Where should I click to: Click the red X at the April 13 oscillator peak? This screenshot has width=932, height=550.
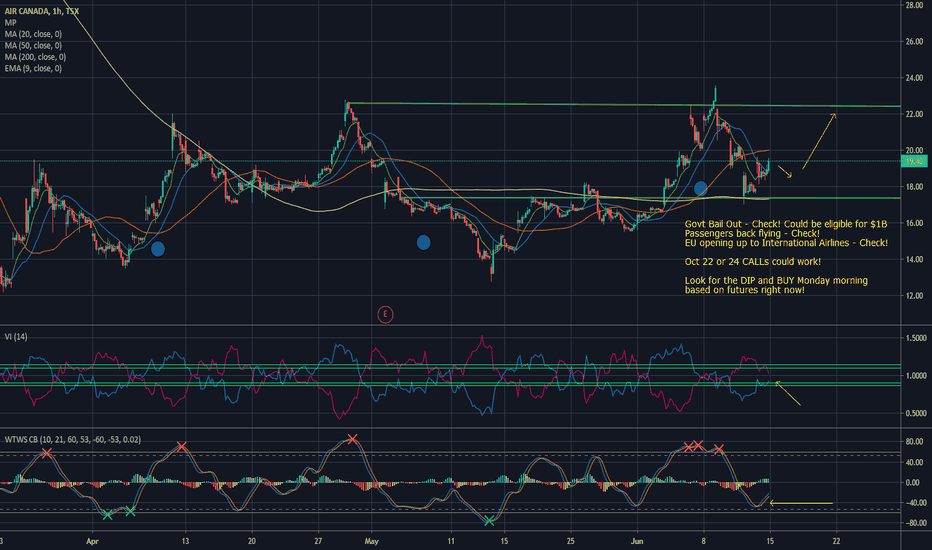pyautogui.click(x=181, y=446)
